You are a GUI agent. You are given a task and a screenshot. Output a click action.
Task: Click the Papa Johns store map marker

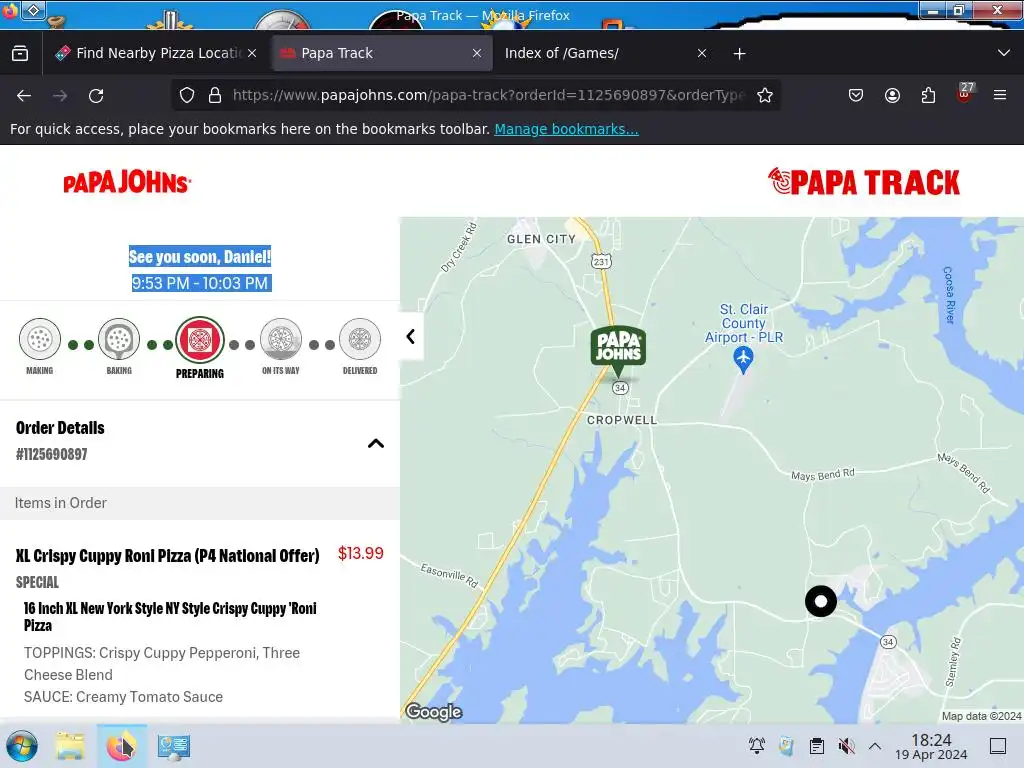(618, 349)
